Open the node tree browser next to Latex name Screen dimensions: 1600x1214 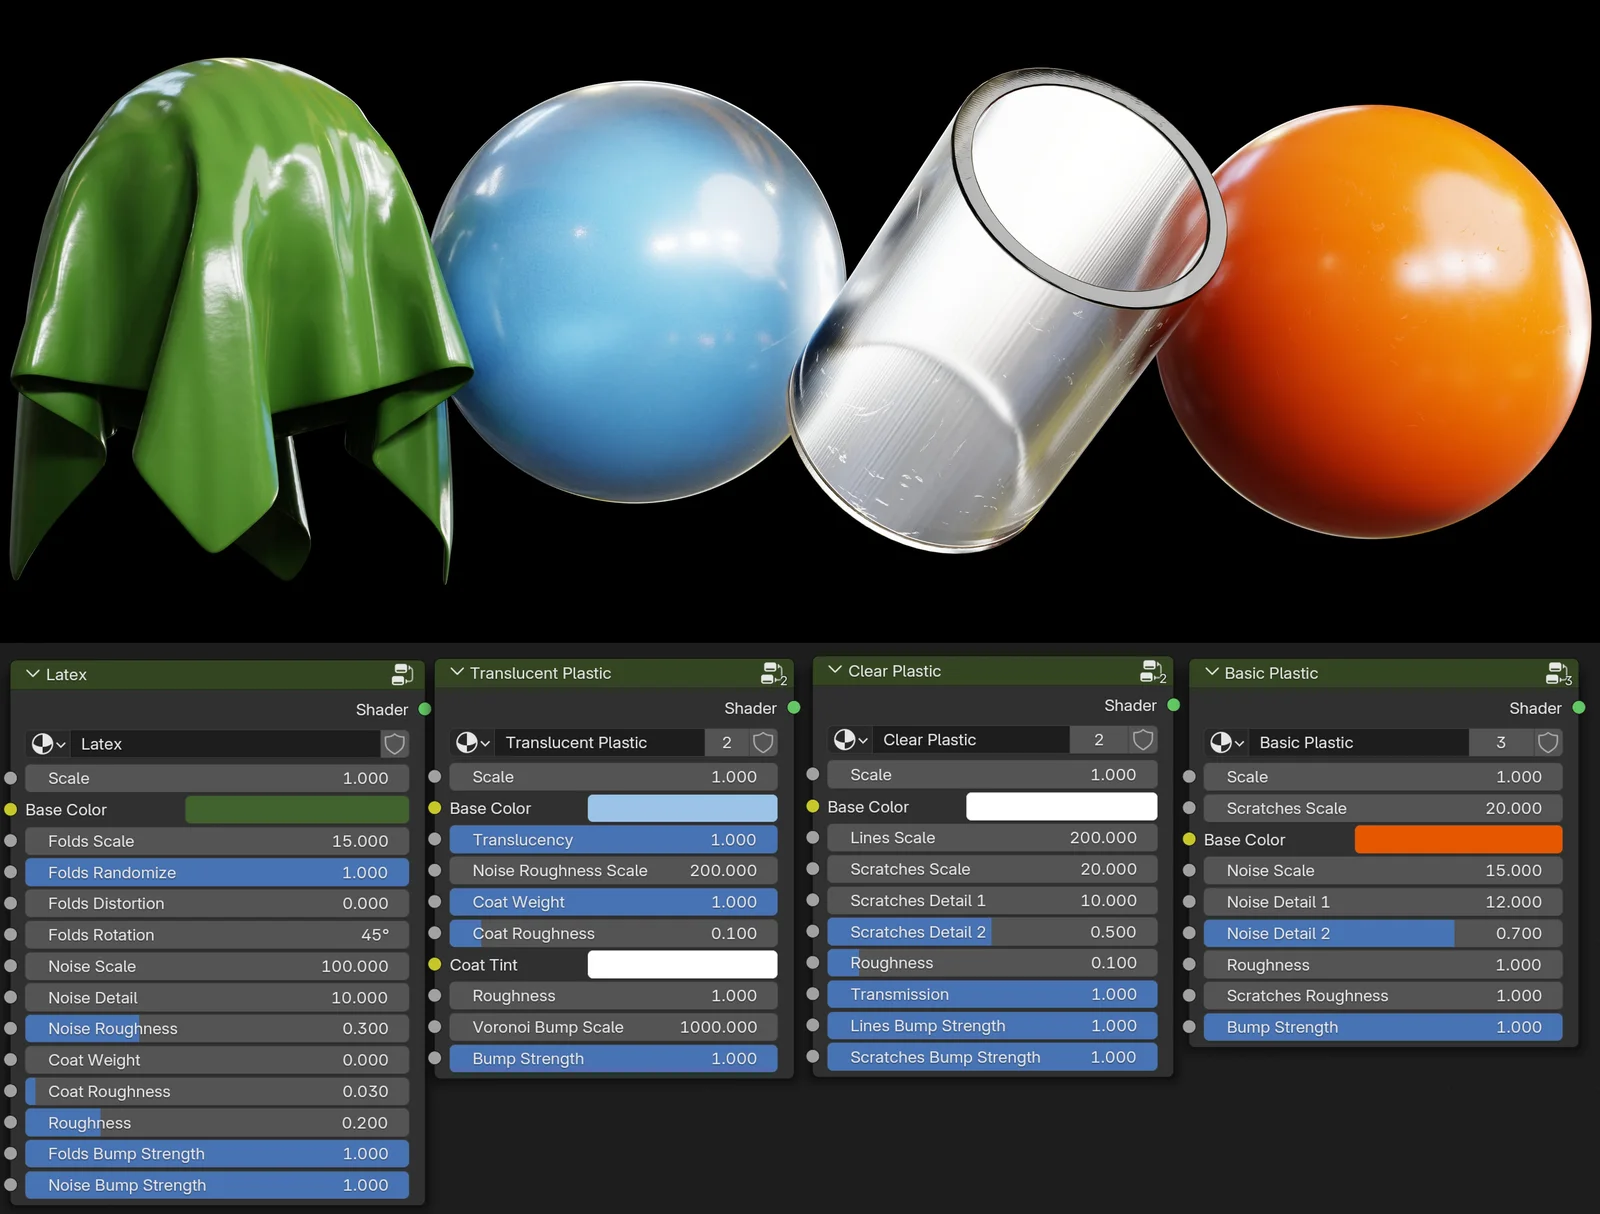coord(46,743)
